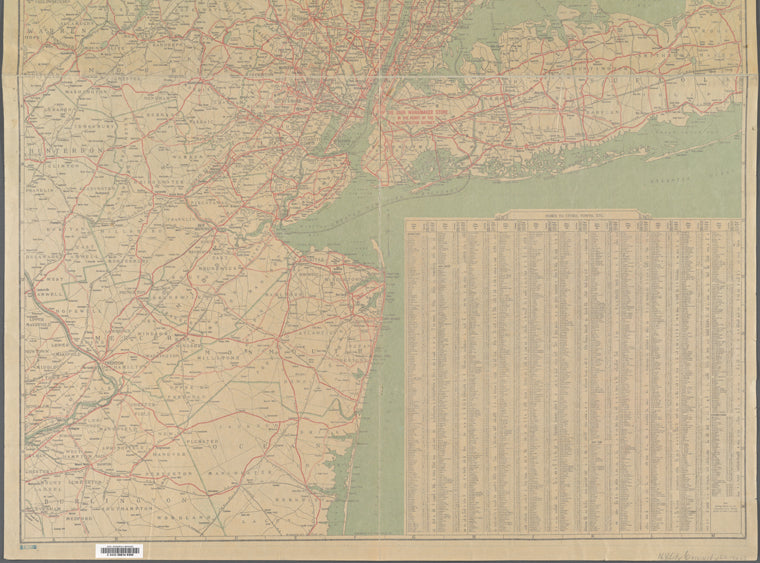Click the SOUTHAMPTON township label
This screenshot has height=563, width=760.
point(128,509)
